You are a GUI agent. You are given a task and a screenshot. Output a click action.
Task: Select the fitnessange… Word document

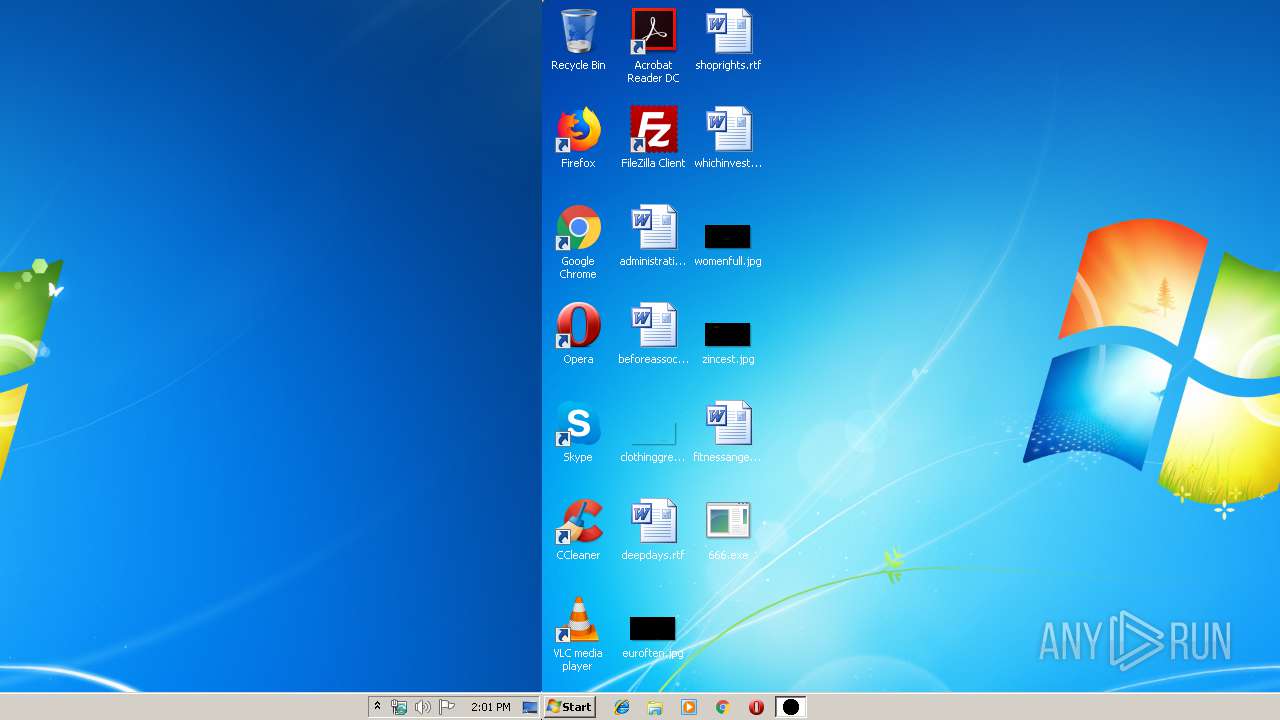click(x=728, y=432)
